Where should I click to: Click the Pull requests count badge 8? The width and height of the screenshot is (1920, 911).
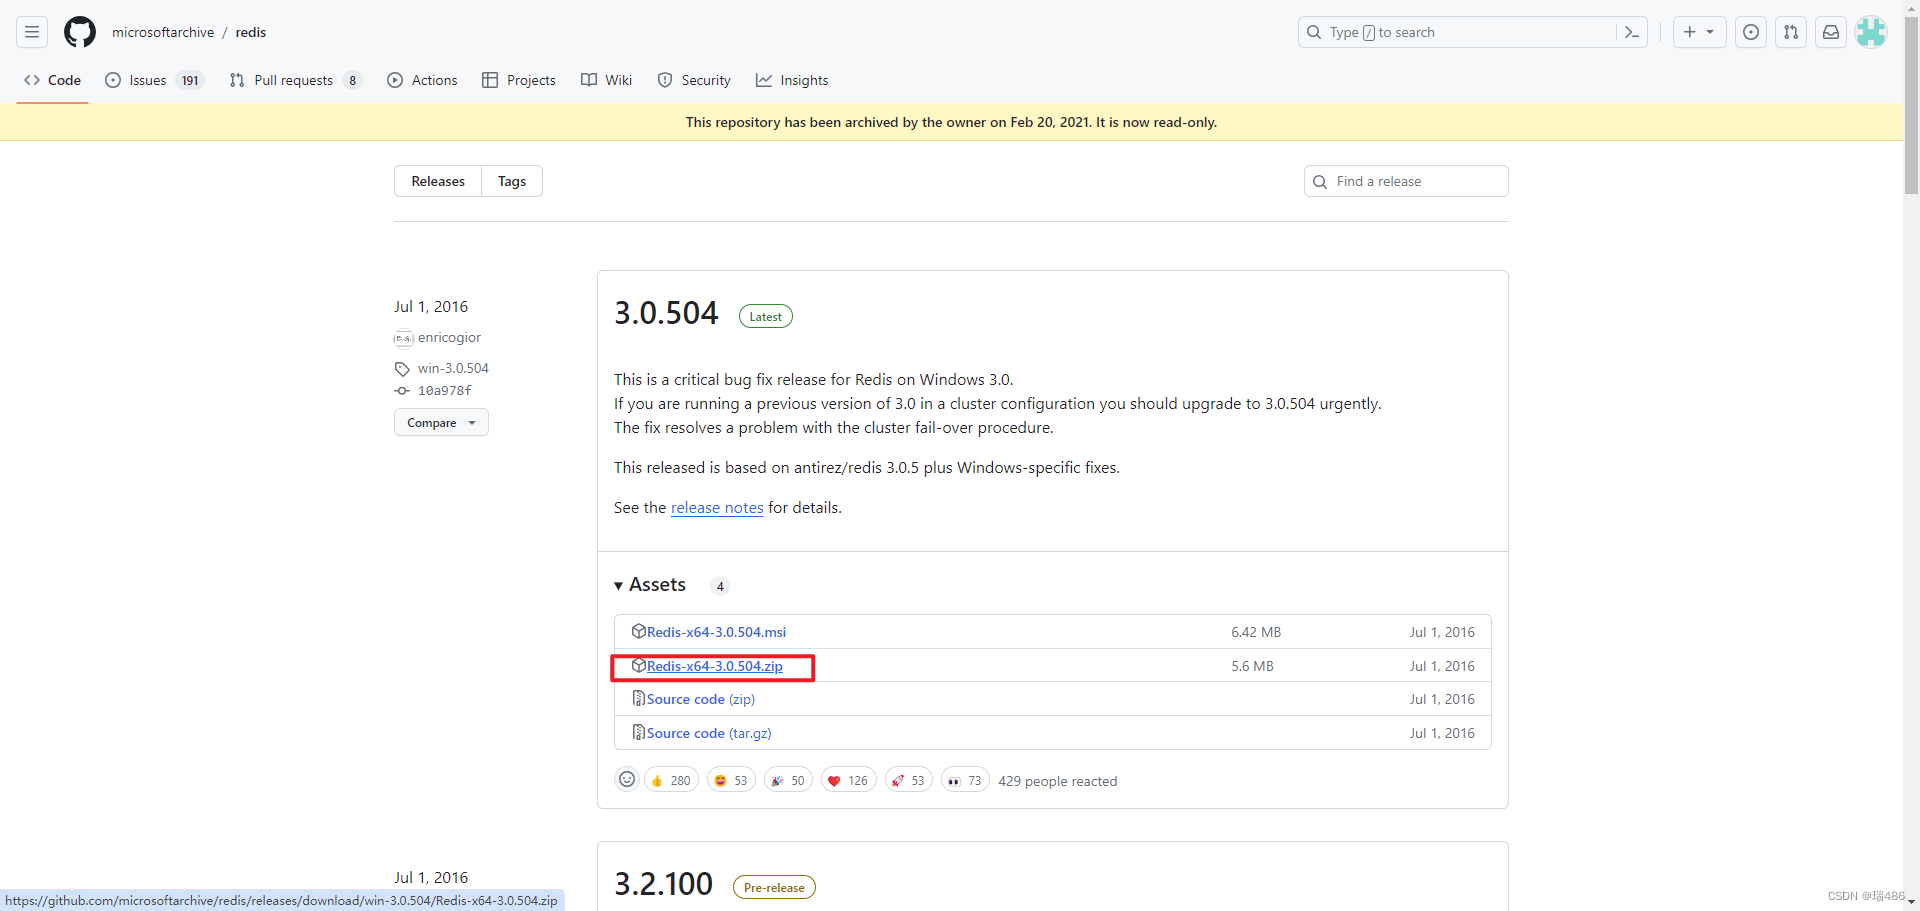click(352, 80)
